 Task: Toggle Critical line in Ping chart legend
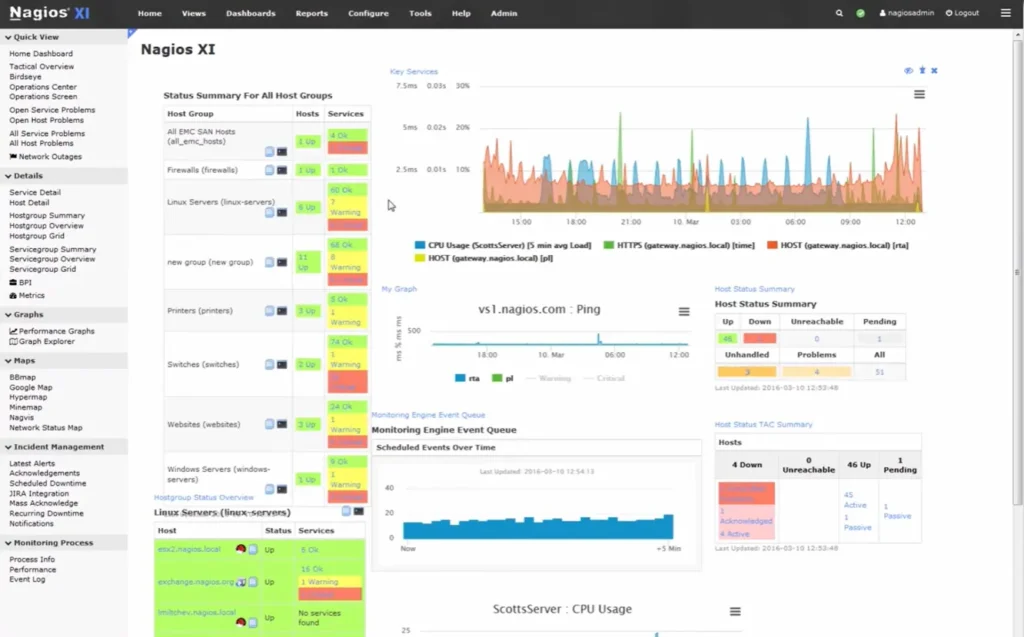coord(603,378)
